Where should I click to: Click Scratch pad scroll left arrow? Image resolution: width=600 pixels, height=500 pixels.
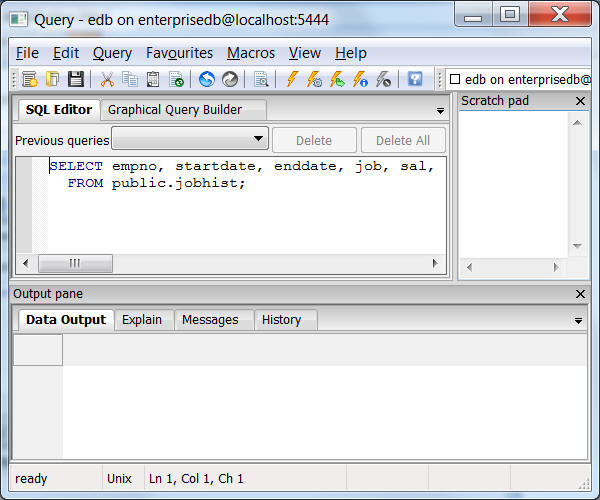tap(470, 267)
